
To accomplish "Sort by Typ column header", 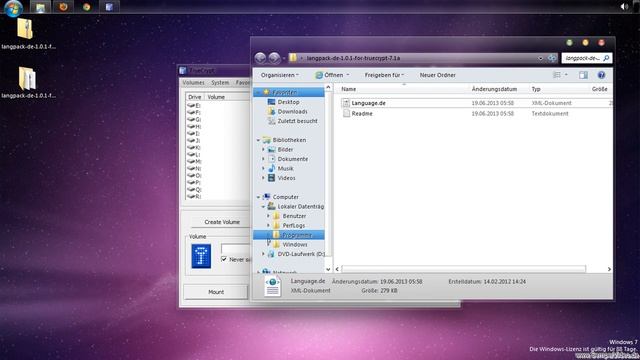I will (x=536, y=89).
